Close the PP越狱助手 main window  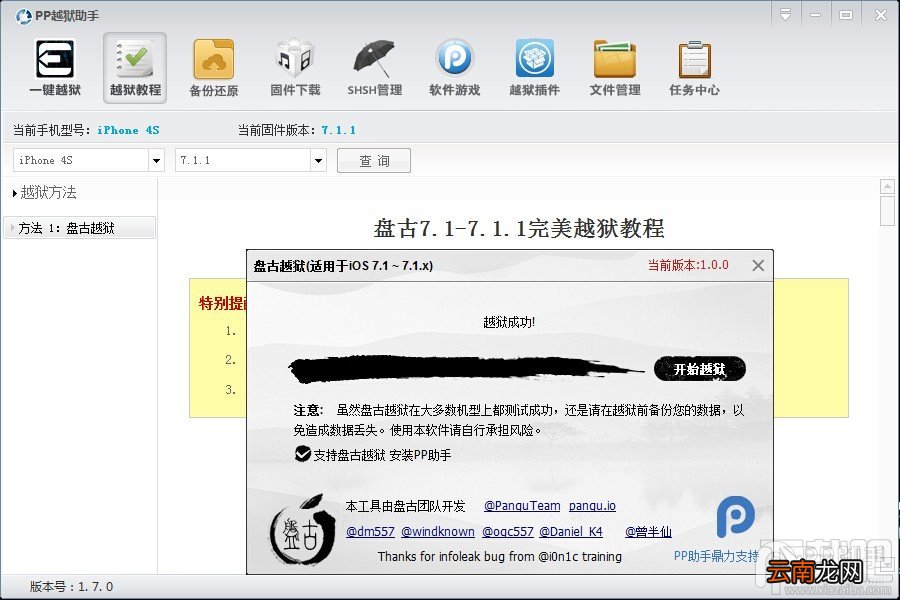click(x=880, y=15)
